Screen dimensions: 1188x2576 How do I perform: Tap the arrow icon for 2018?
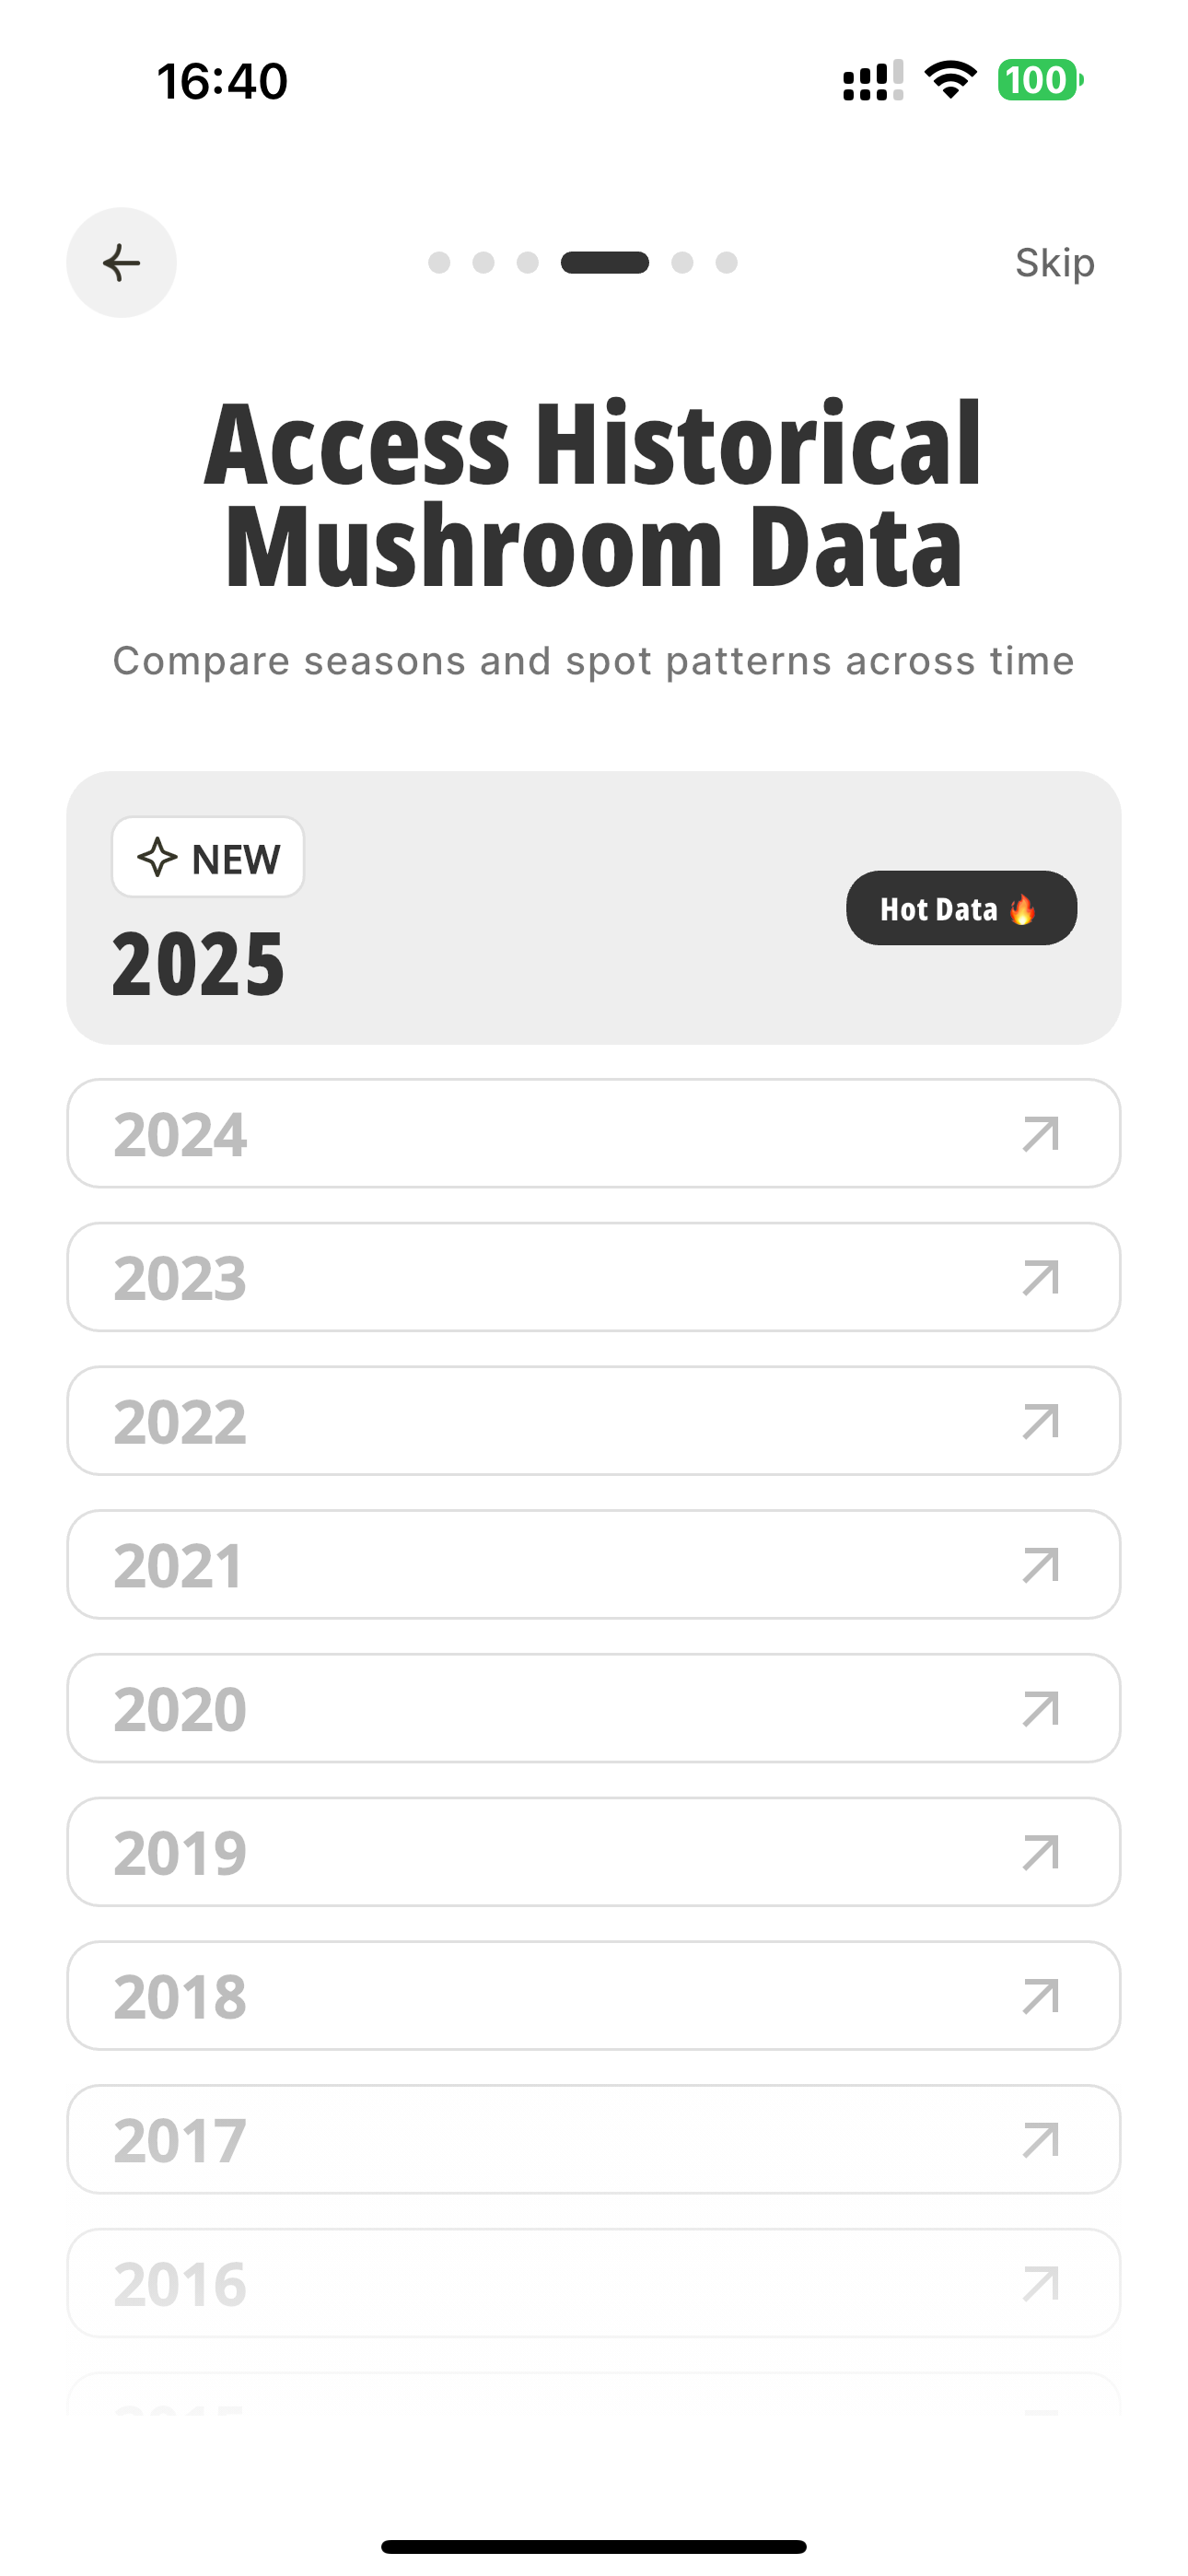click(1040, 1996)
